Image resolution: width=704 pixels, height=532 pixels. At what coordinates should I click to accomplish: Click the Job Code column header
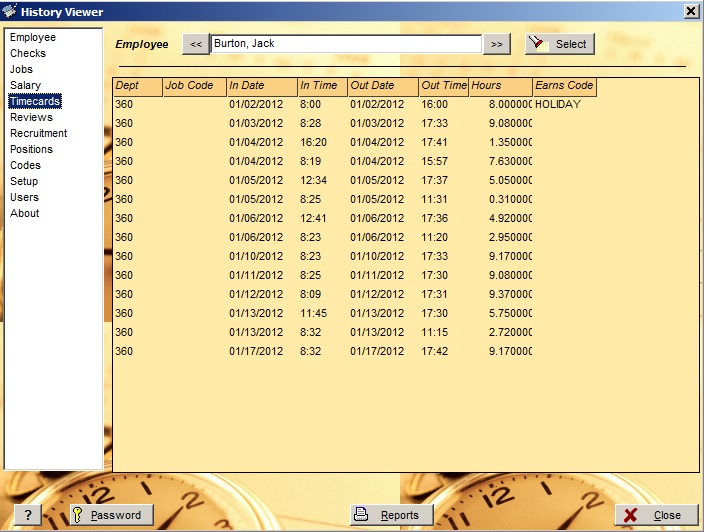click(x=194, y=87)
